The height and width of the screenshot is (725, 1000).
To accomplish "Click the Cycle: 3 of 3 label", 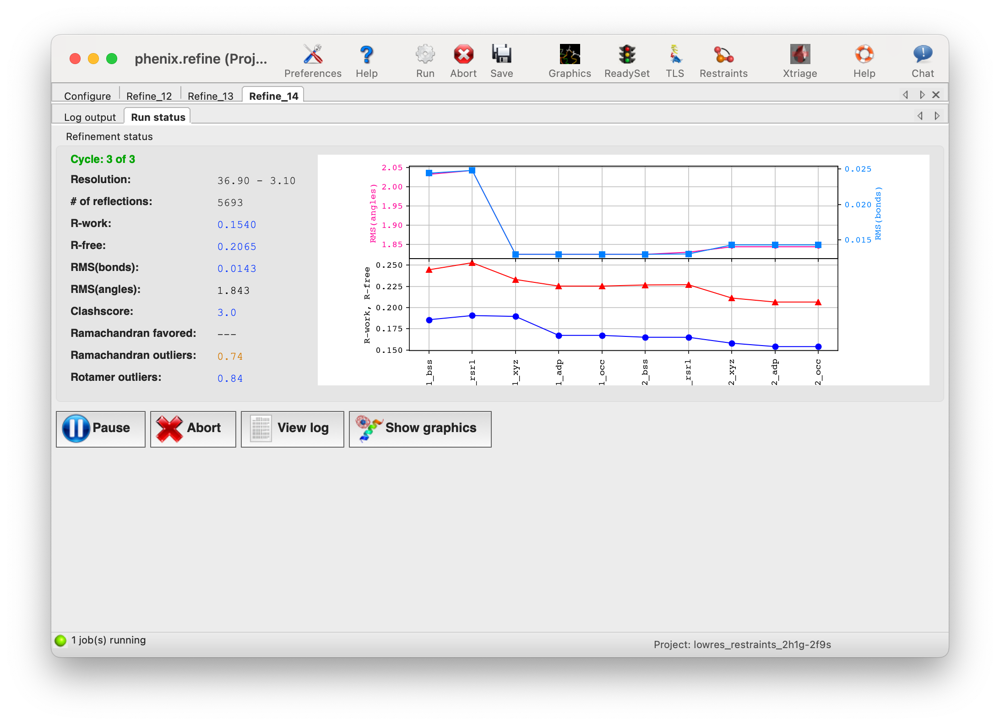I will click(103, 159).
